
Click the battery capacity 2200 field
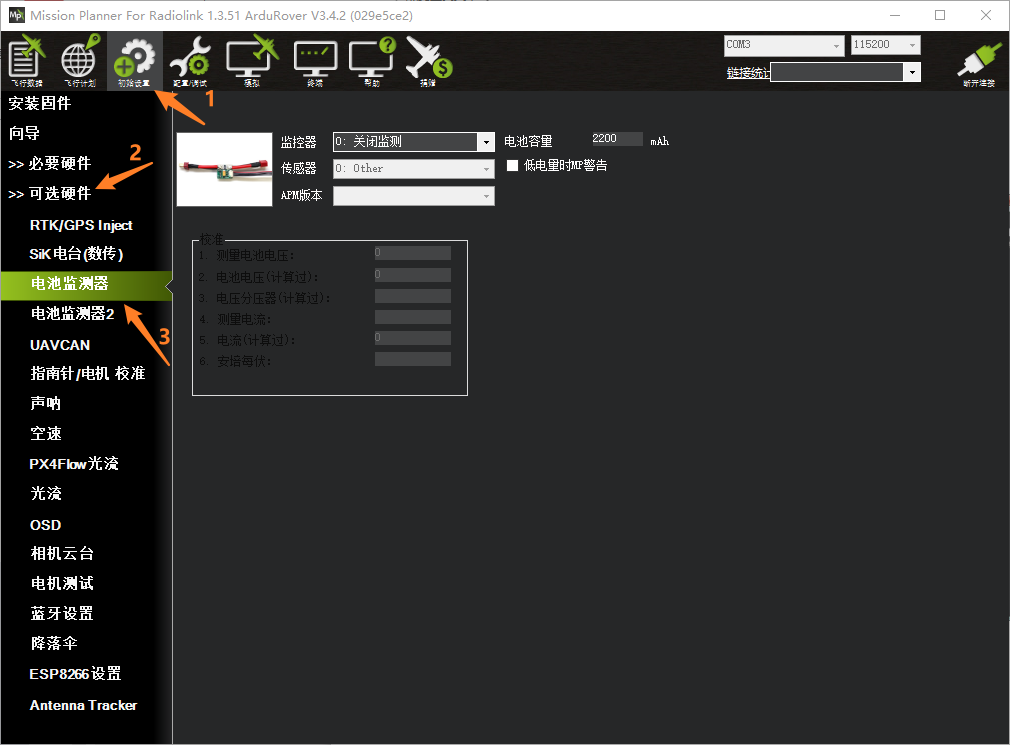[x=616, y=139]
